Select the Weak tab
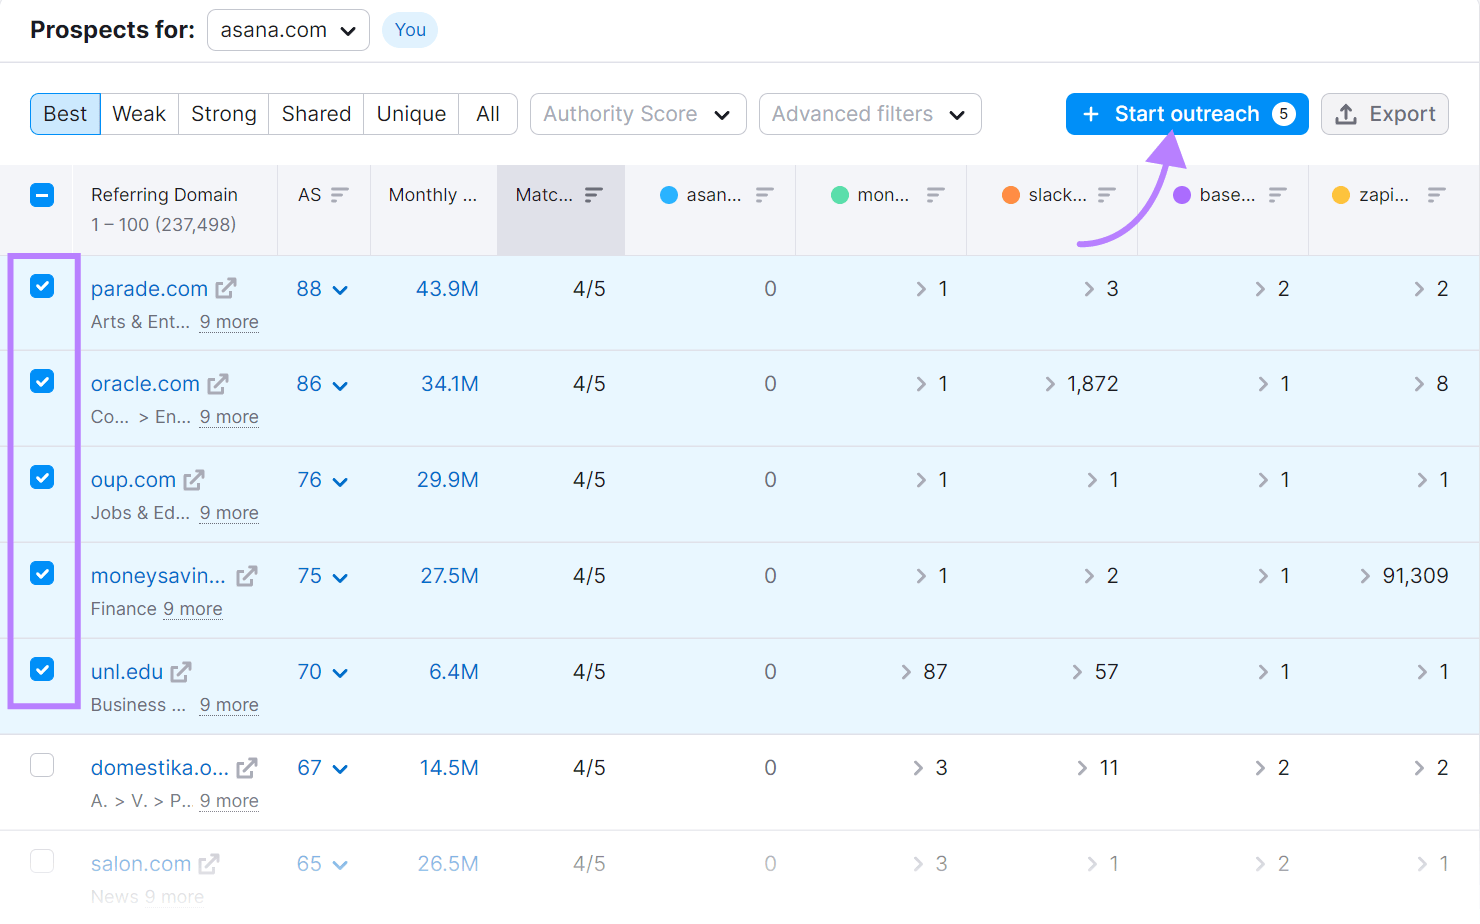This screenshot has width=1480, height=924. [139, 114]
